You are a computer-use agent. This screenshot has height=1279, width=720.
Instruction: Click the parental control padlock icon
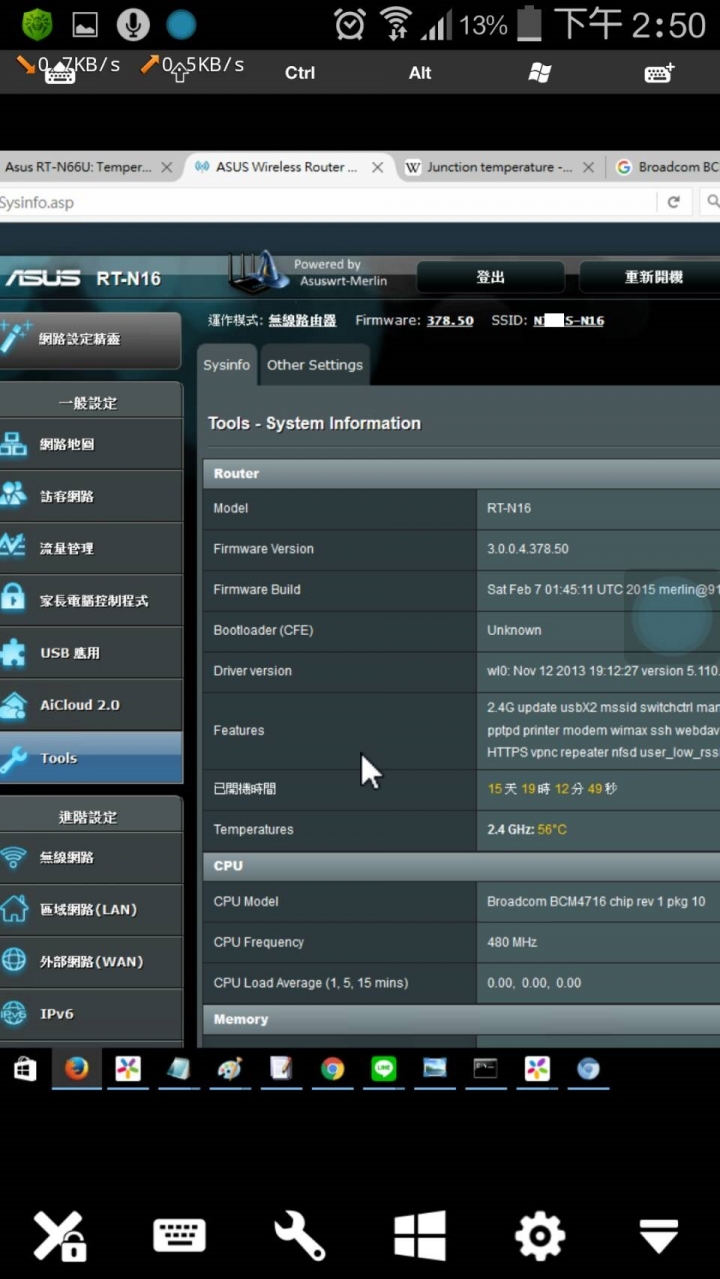(x=13, y=598)
